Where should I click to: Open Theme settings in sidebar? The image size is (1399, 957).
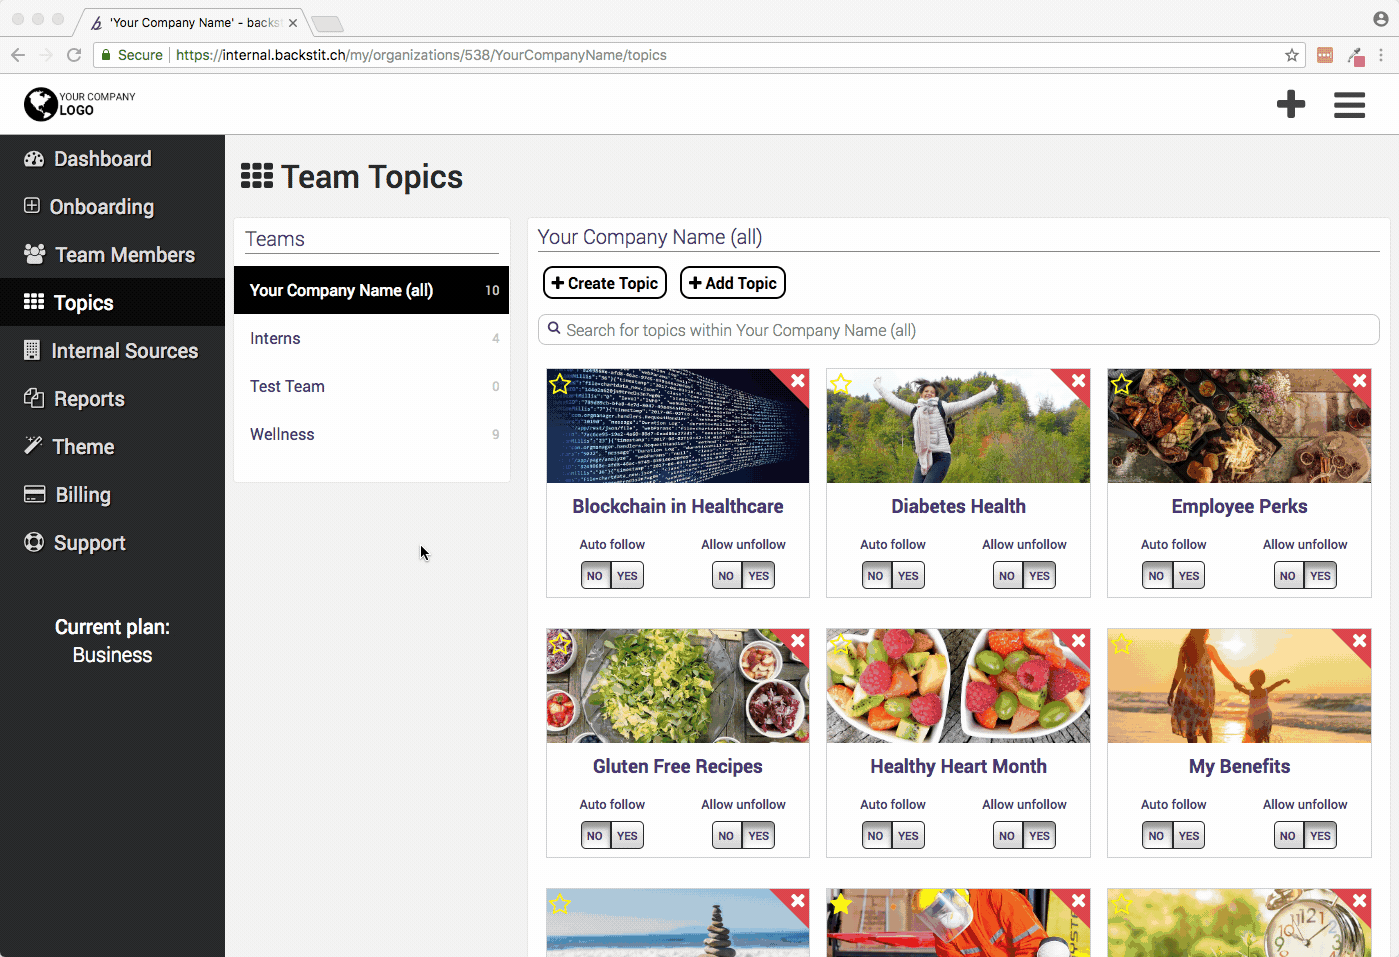(x=112, y=447)
